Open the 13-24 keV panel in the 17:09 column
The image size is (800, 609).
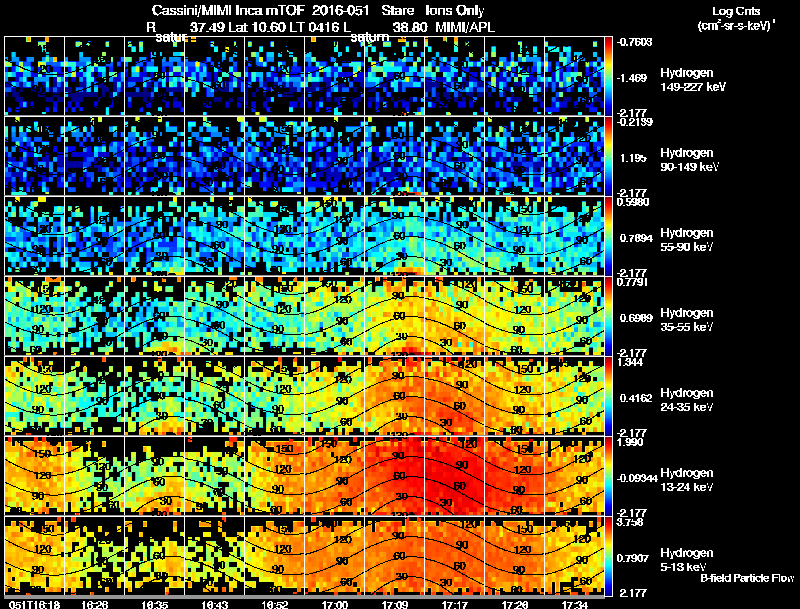394,476
